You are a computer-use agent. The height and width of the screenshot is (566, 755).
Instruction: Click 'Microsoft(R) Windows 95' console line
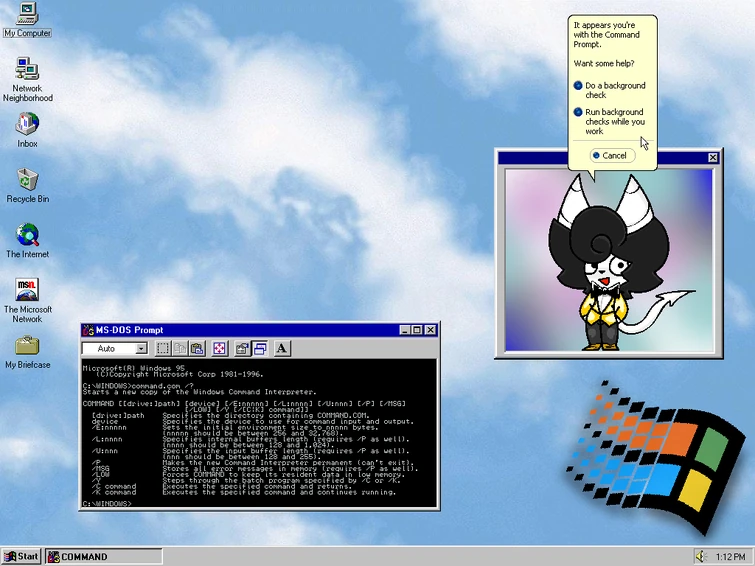coord(133,368)
